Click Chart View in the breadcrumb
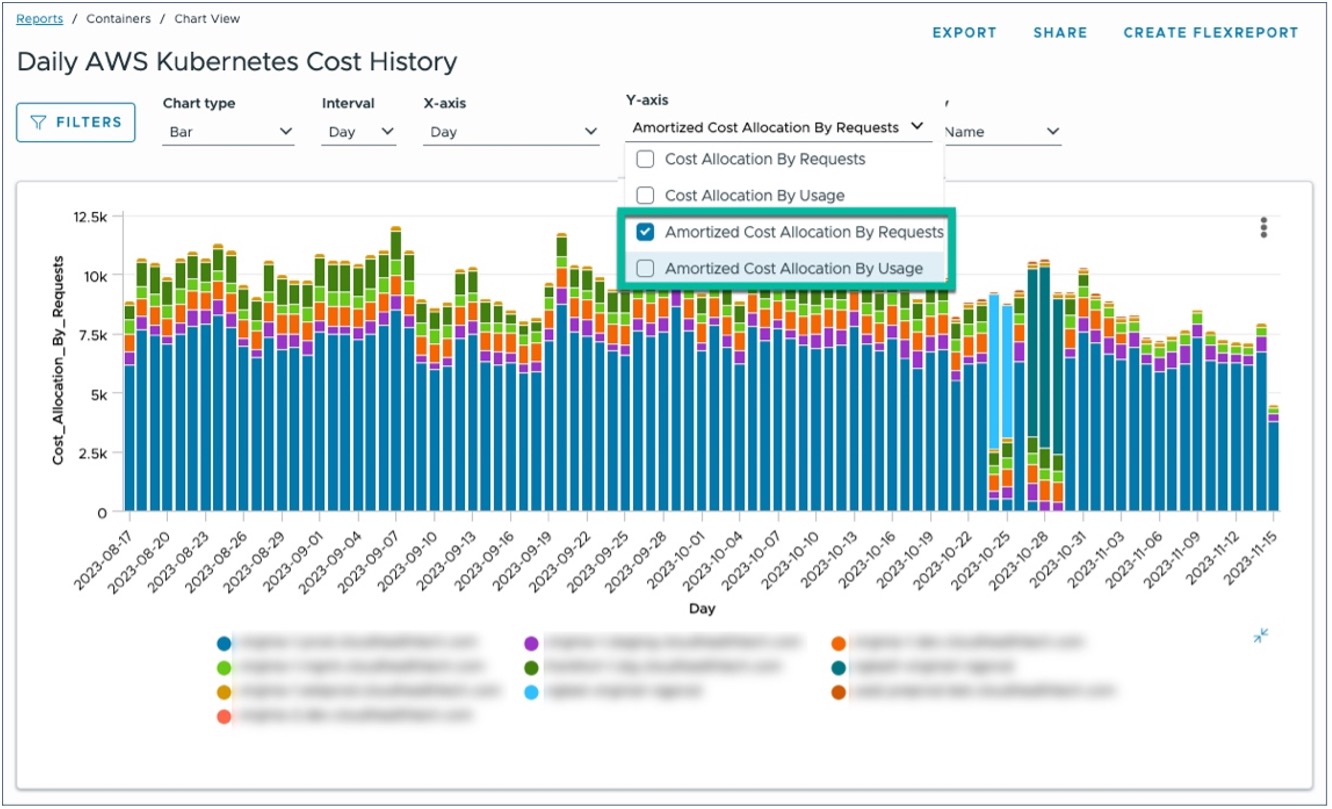This screenshot has height=809, width=1332. pyautogui.click(x=206, y=18)
